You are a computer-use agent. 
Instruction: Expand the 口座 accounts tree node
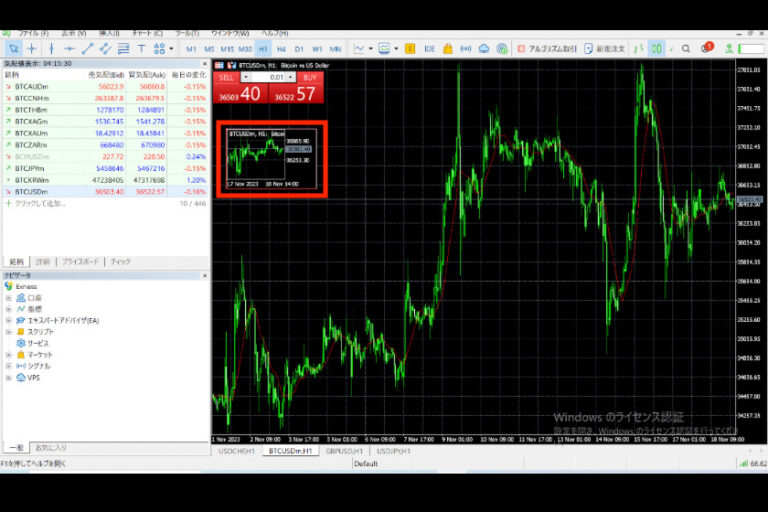tap(8, 298)
